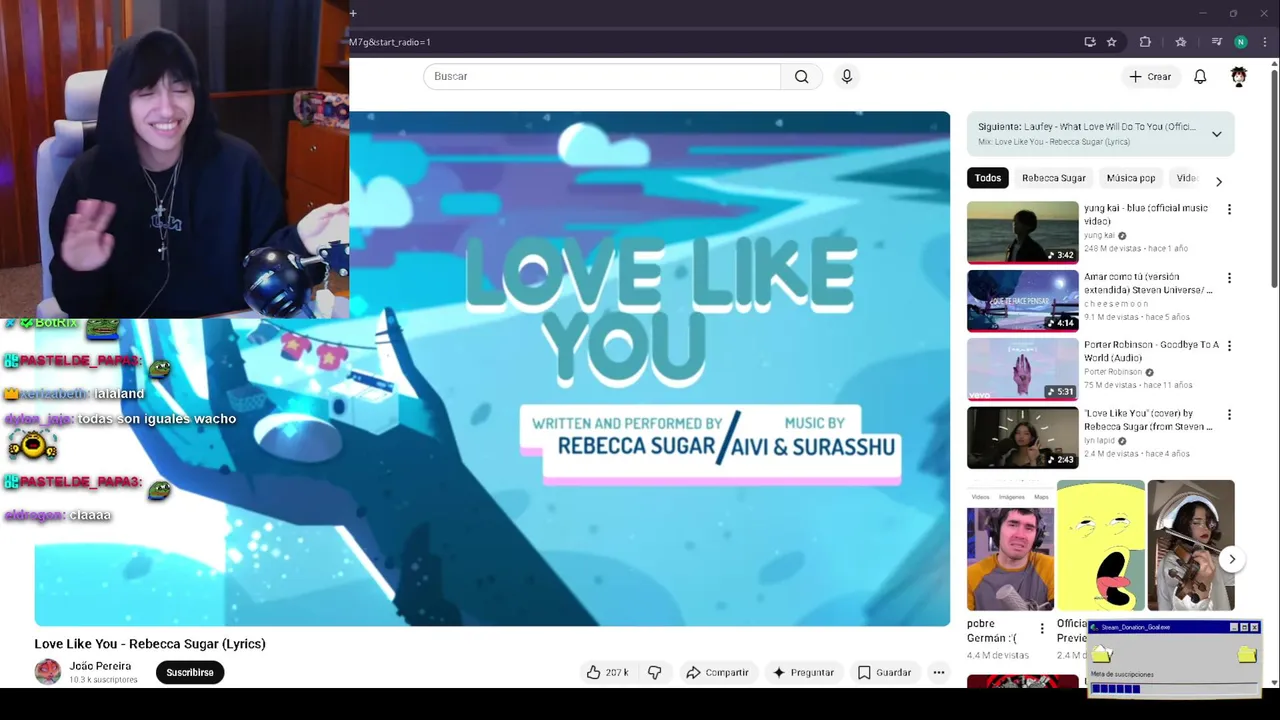The height and width of the screenshot is (720, 1280).
Task: Open the YouTube account avatar menu
Action: [1239, 77]
